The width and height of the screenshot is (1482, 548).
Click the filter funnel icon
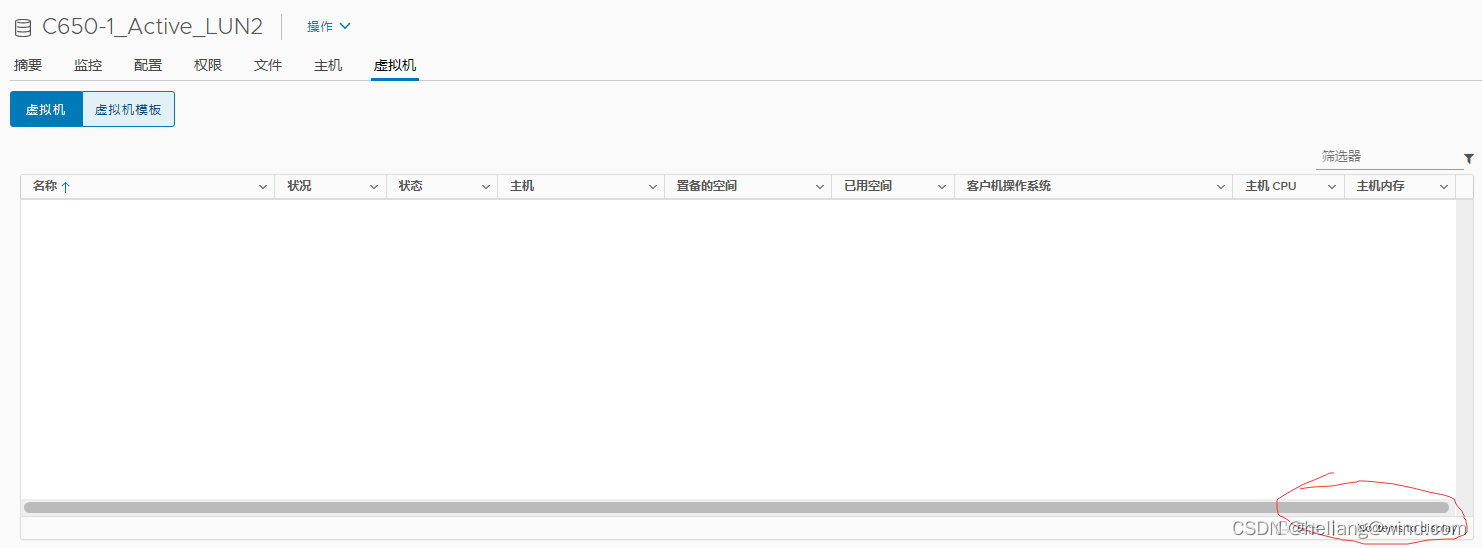pos(1469,158)
